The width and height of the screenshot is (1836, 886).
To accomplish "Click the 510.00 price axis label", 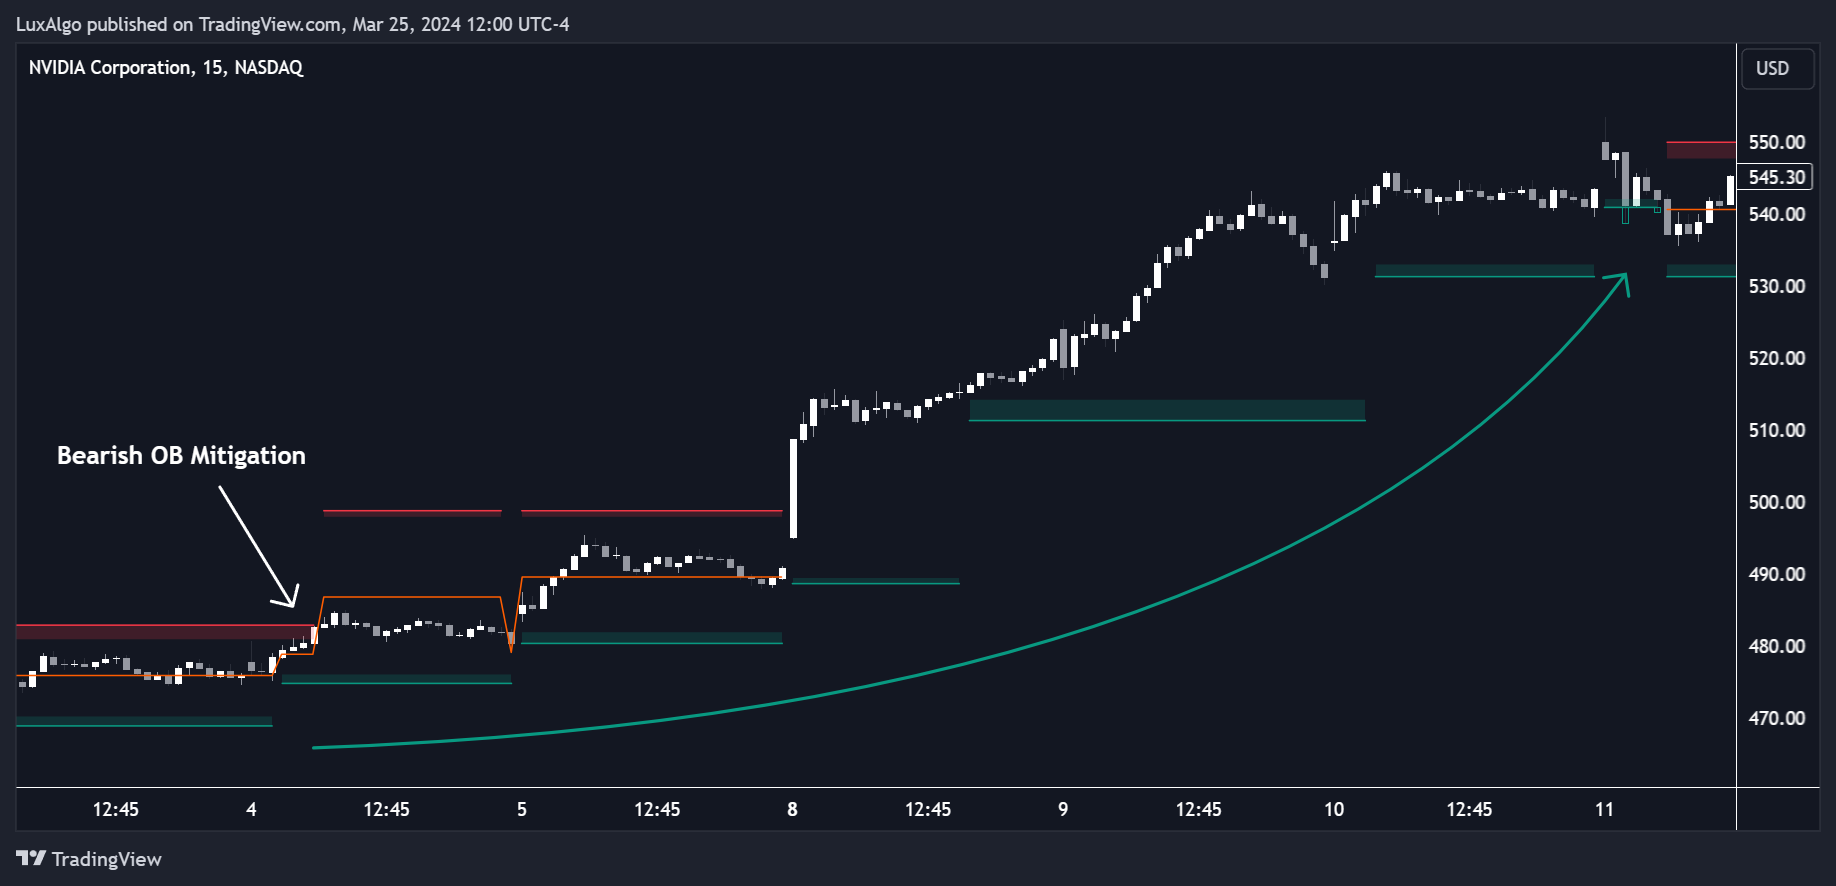I will [1776, 430].
